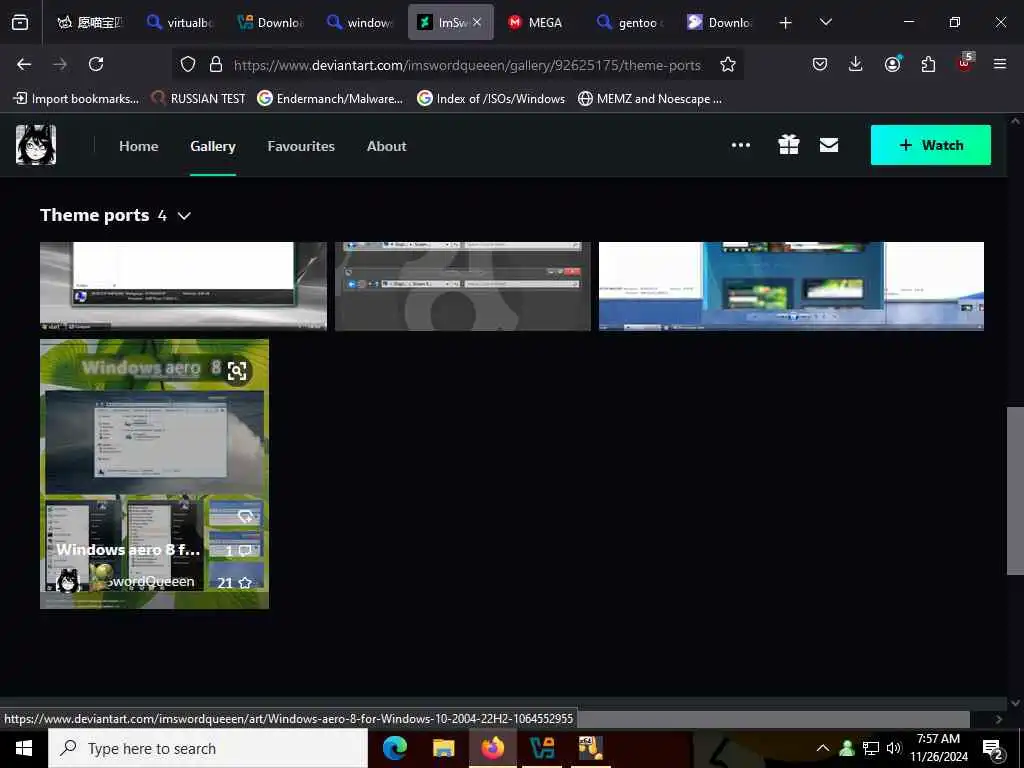The height and width of the screenshot is (768, 1024).
Task: Open the network tray icon
Action: point(871,748)
